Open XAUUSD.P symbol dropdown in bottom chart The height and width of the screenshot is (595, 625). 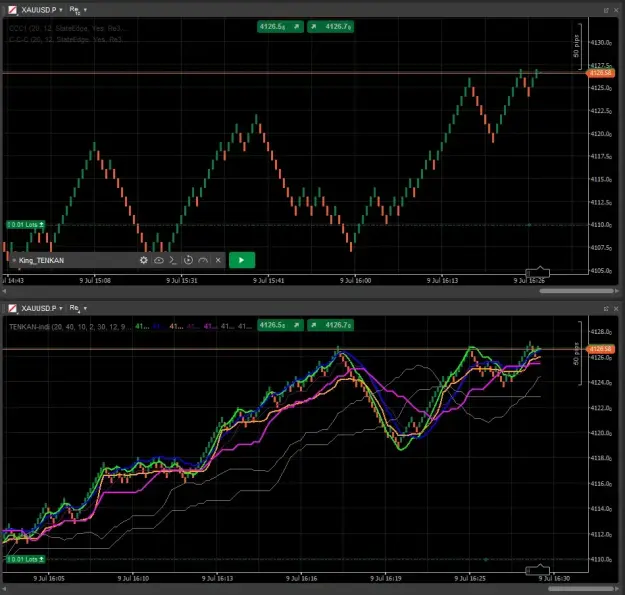[42, 308]
